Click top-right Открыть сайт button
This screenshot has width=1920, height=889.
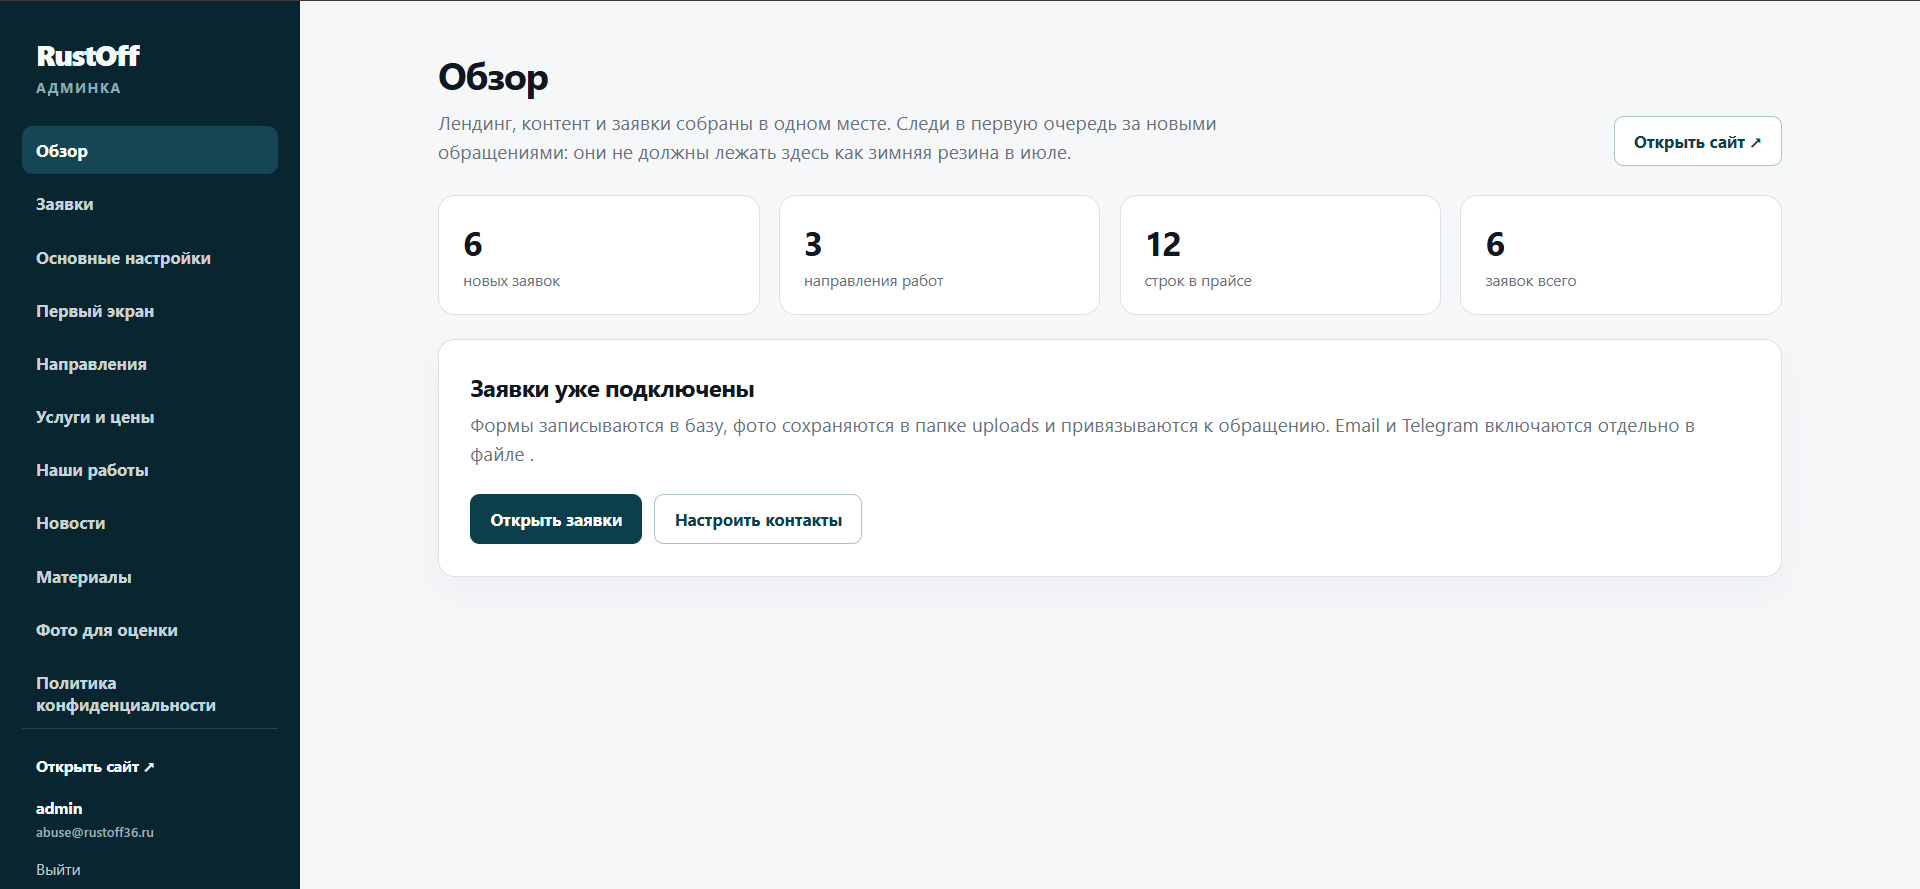1697,142
